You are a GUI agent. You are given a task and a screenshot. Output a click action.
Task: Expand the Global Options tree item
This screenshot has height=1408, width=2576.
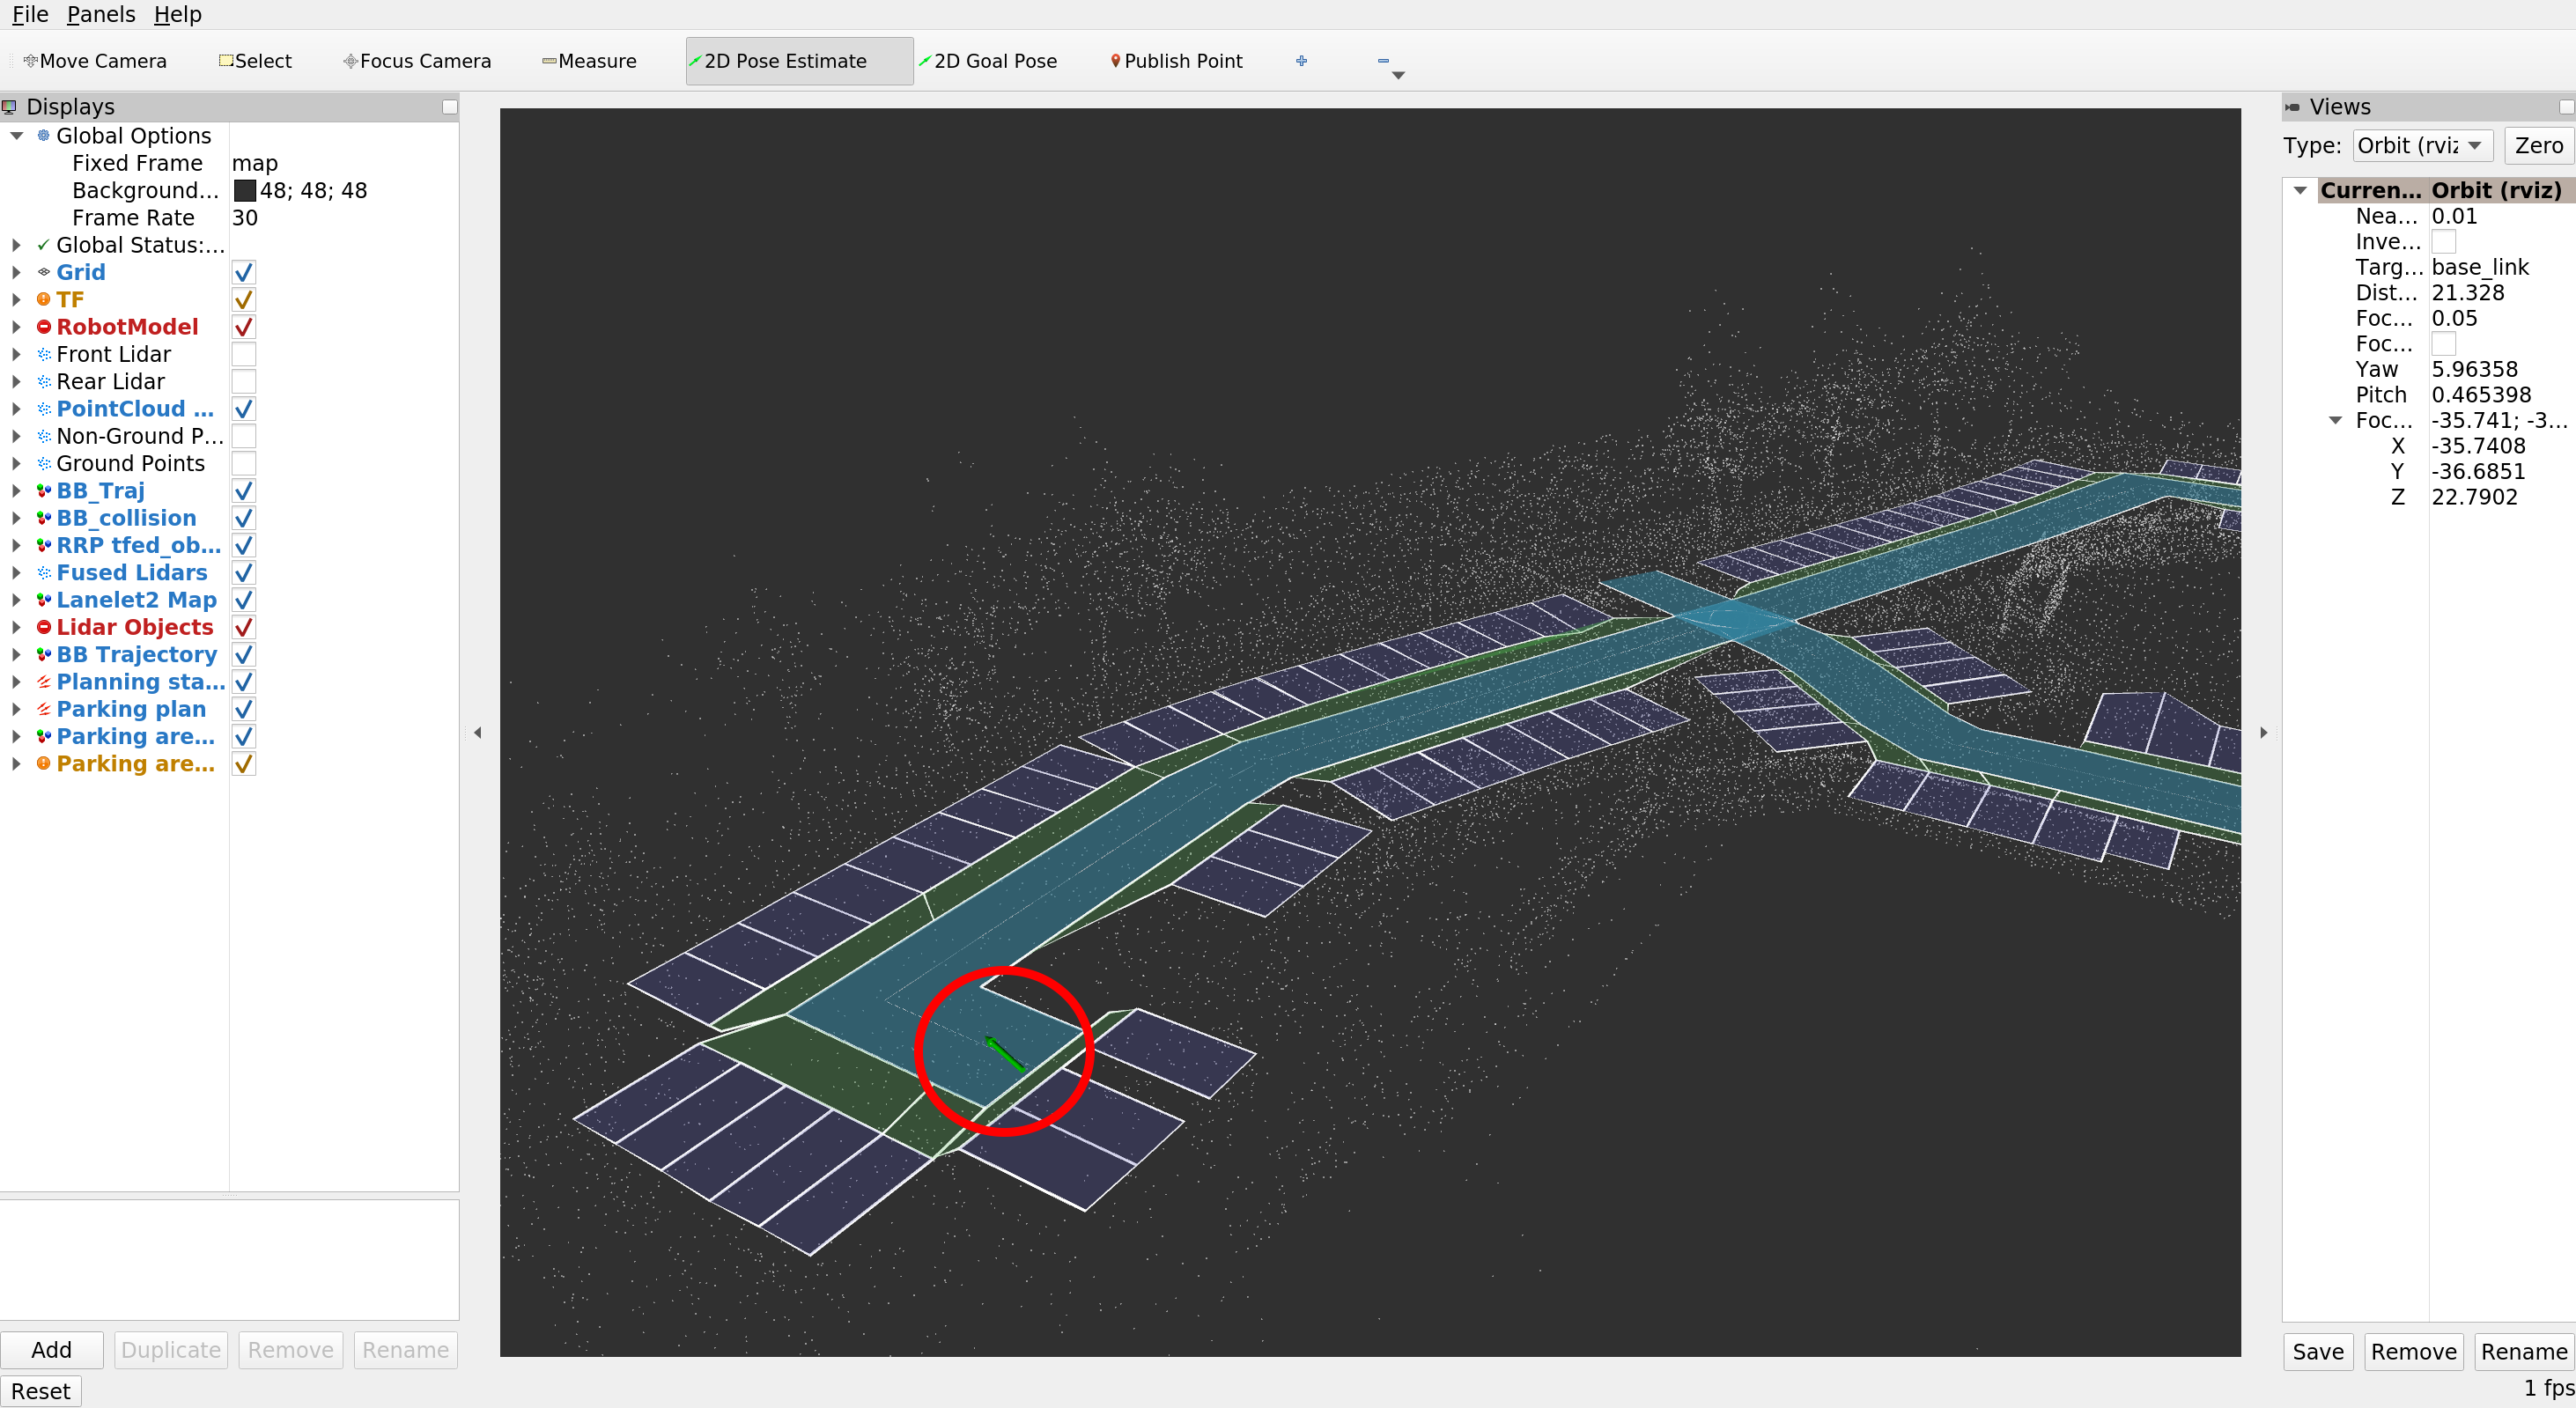(18, 136)
